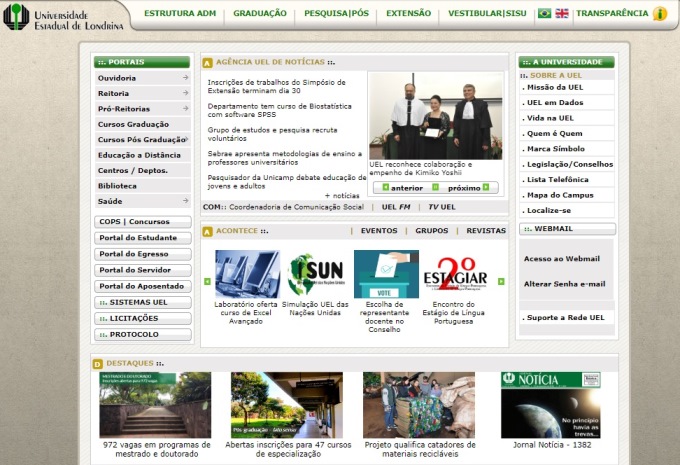Read news about Simpósio de Extensão inscriptions
Screen dimensions: 680x465
(277, 86)
